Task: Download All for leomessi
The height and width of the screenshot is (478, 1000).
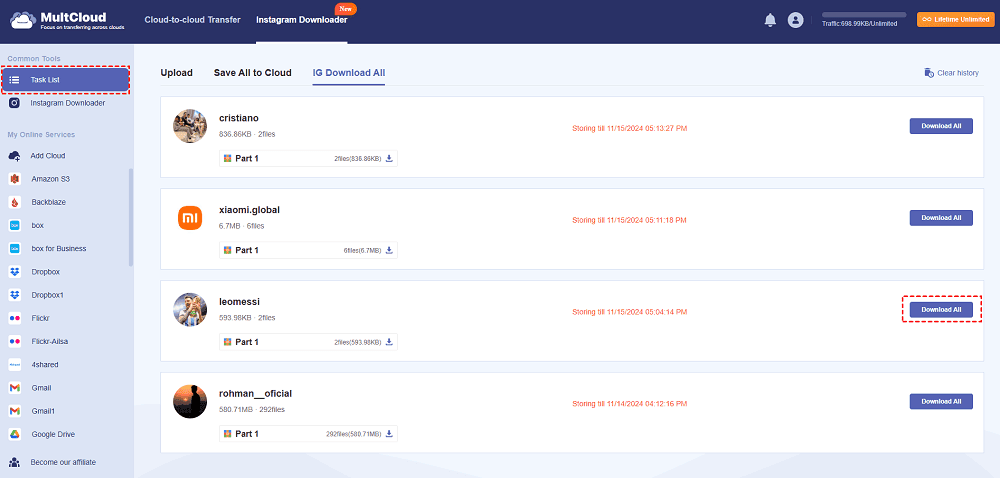Action: pos(941,310)
